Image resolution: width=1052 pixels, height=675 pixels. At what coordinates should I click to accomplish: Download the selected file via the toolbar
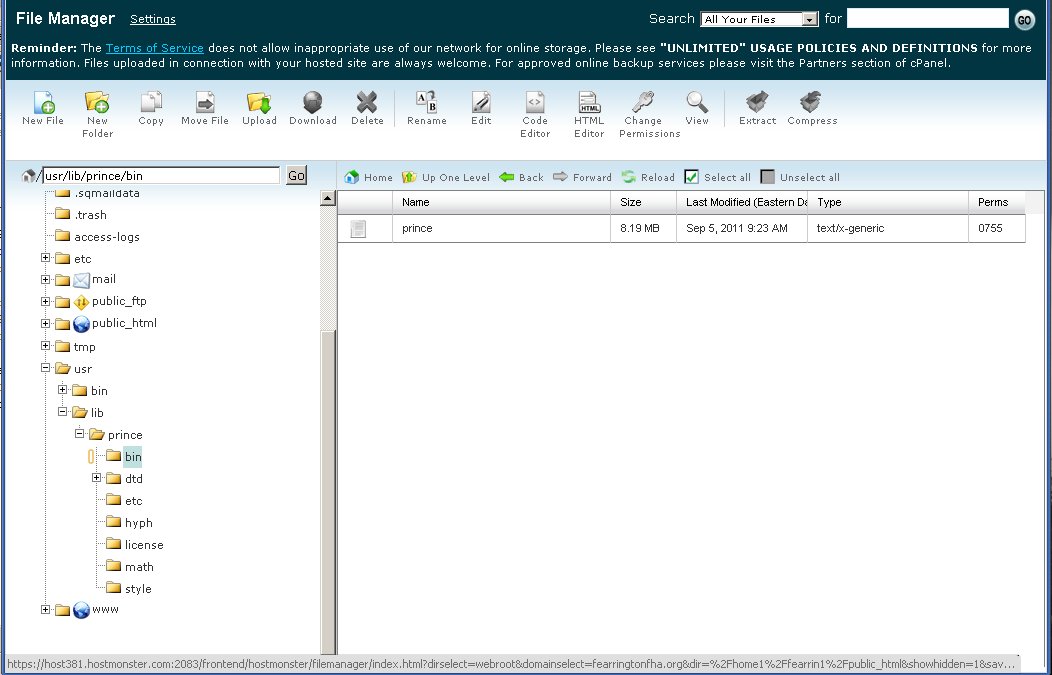point(313,102)
